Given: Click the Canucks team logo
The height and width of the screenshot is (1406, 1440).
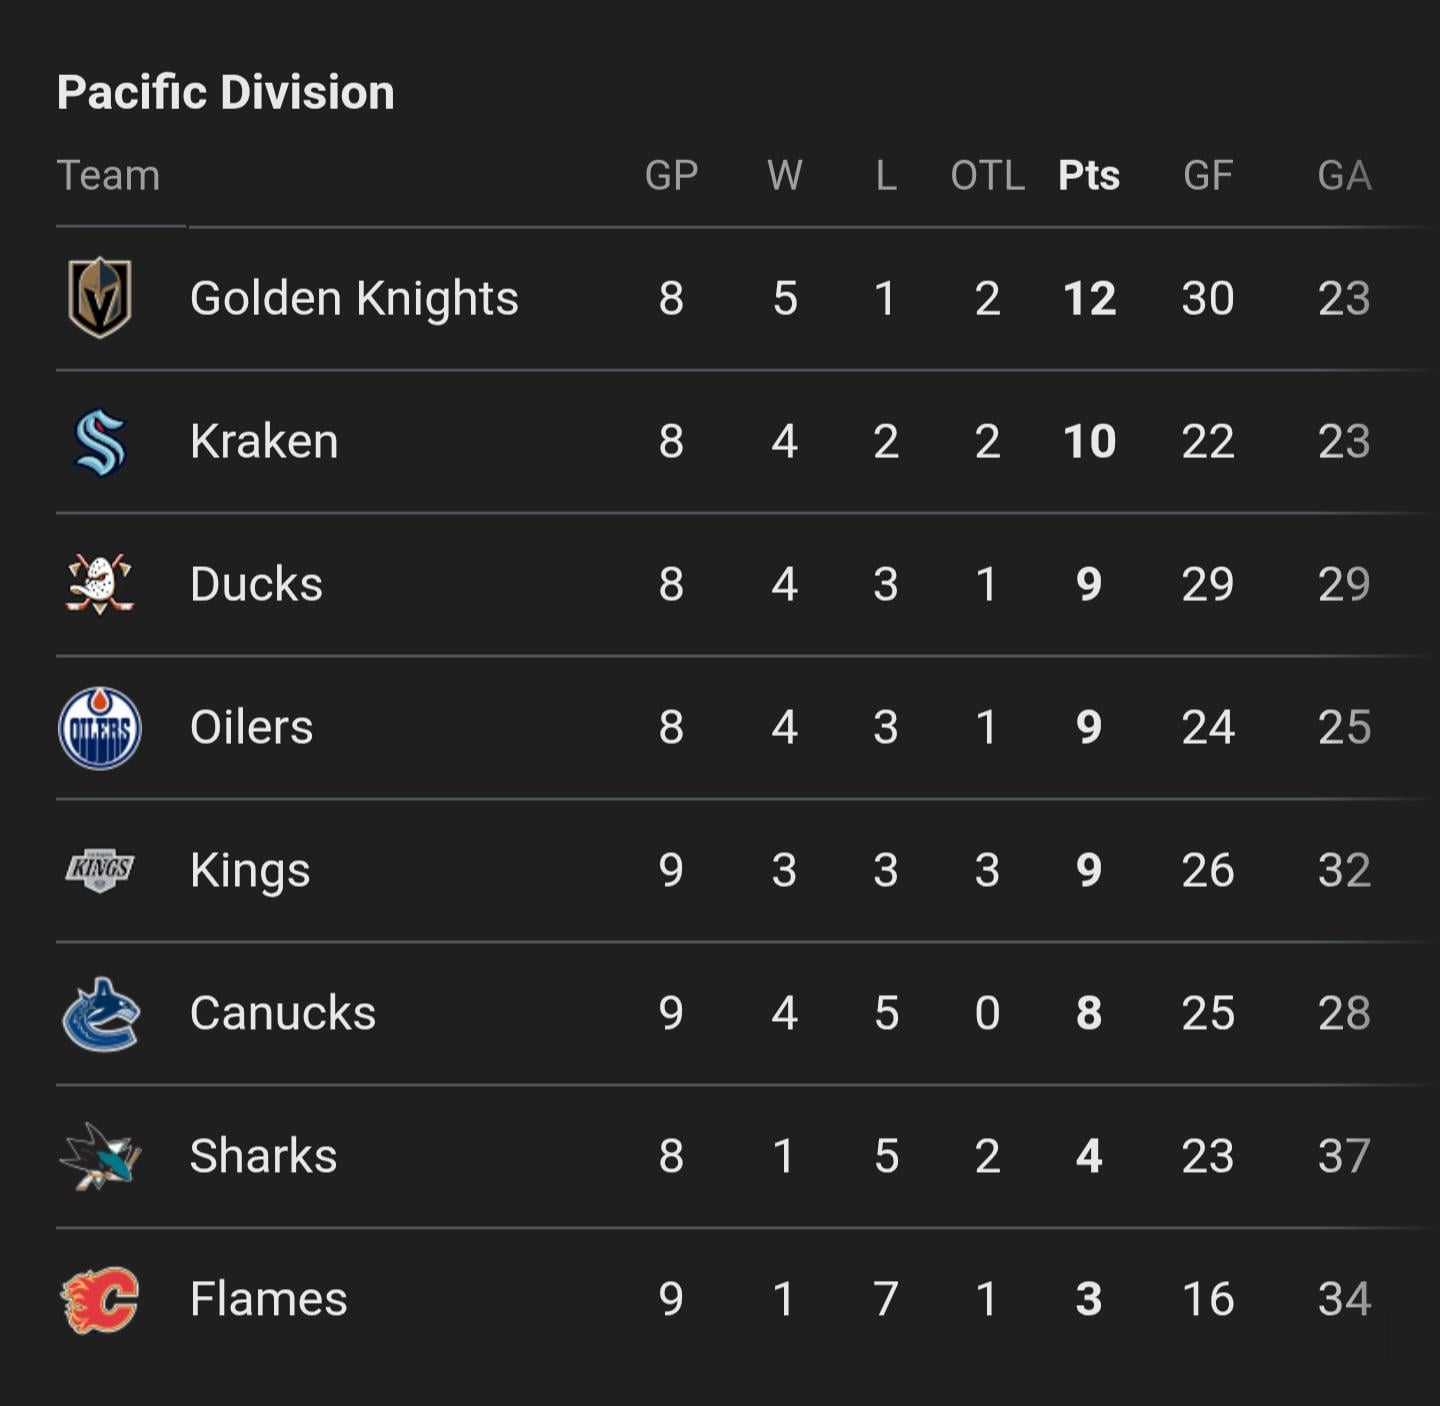Looking at the screenshot, I should pos(100,1013).
